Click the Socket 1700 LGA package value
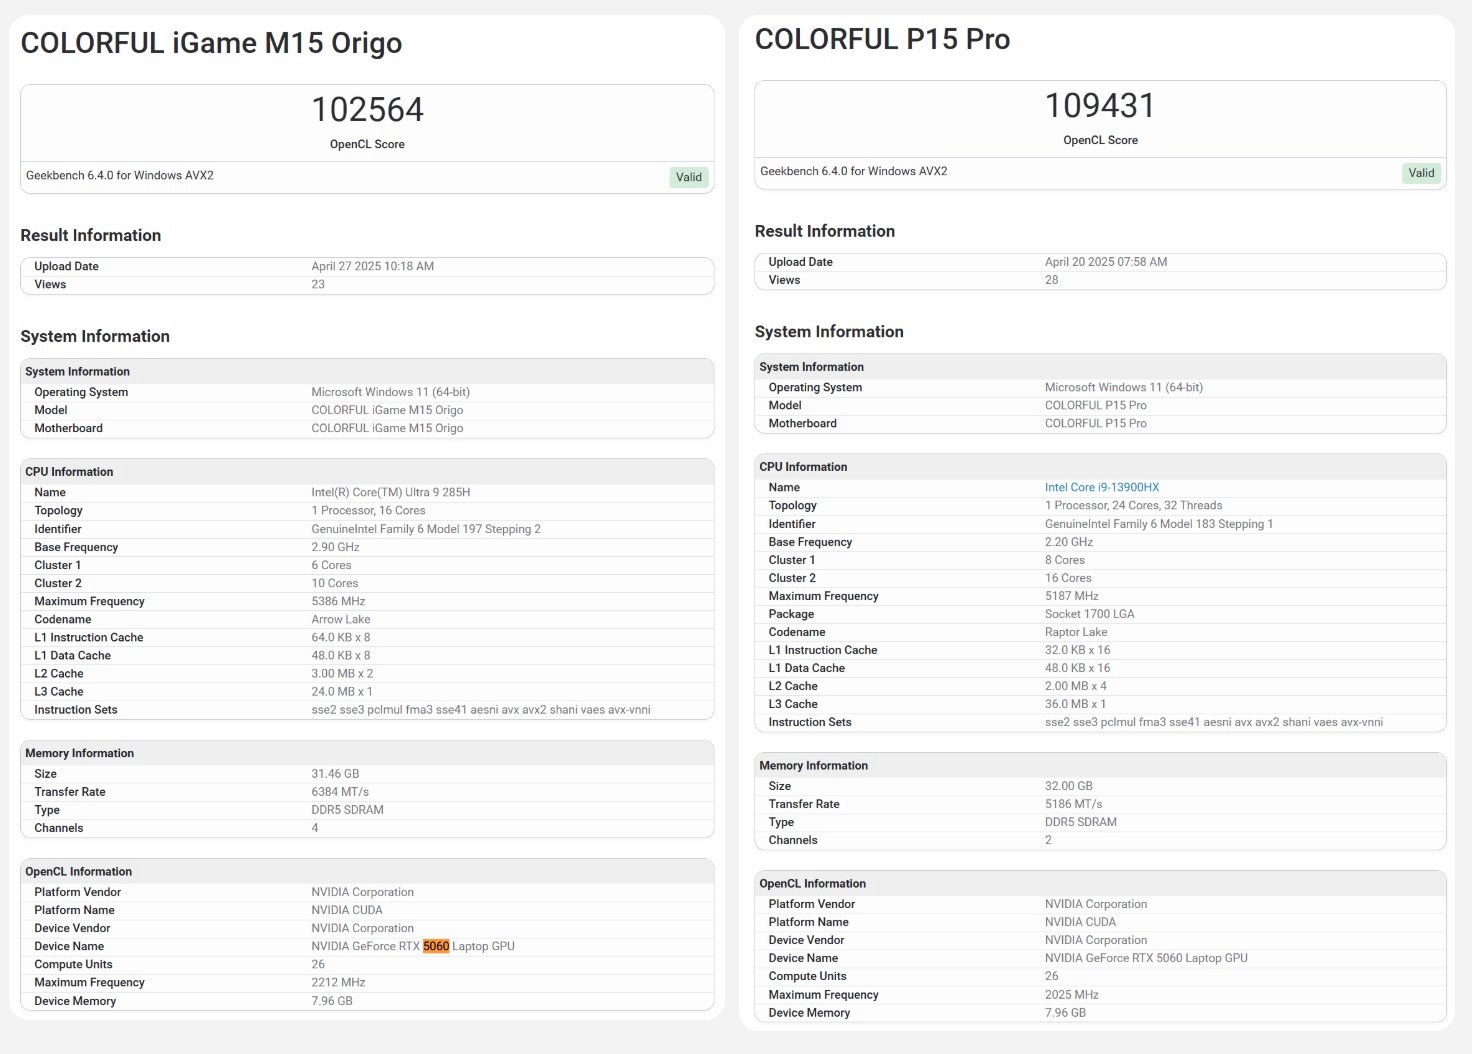 pos(1089,614)
